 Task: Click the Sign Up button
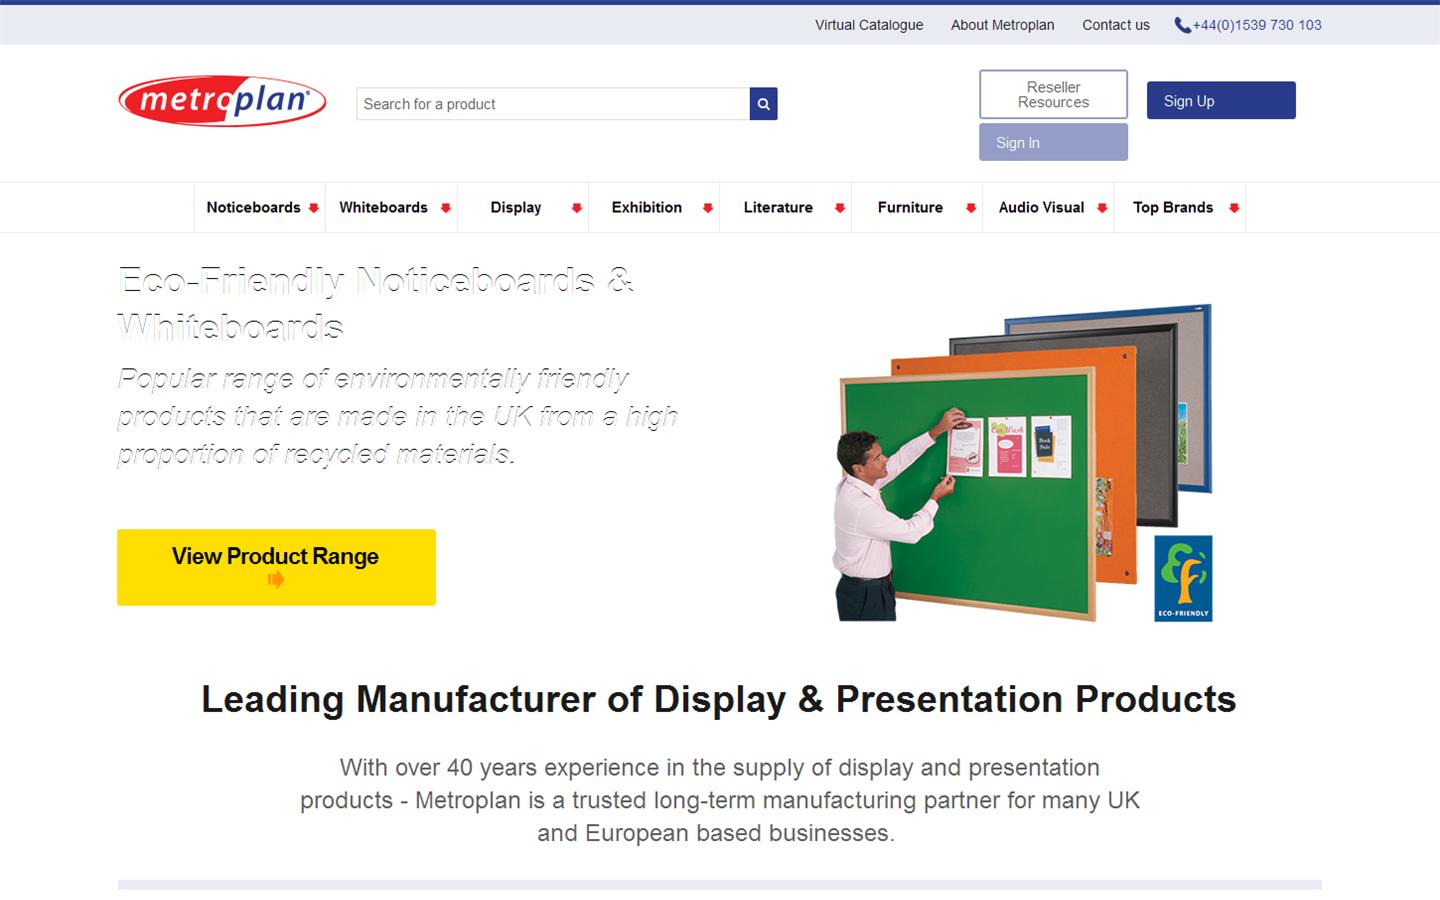tap(1220, 100)
